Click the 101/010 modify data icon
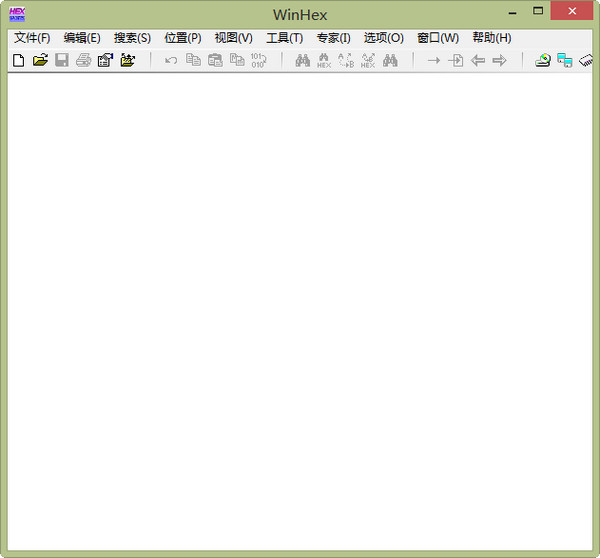Viewport: 600px width, 558px height. (259, 60)
